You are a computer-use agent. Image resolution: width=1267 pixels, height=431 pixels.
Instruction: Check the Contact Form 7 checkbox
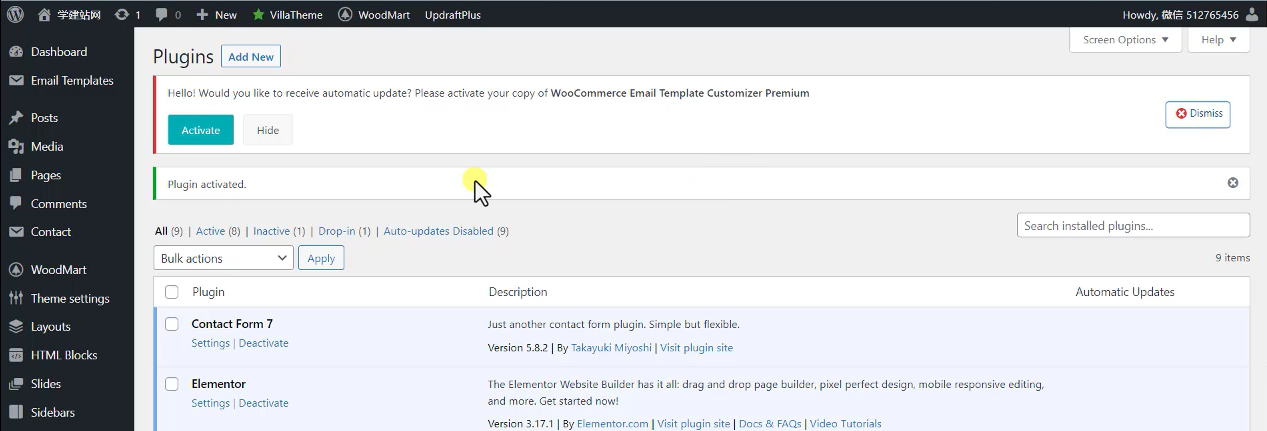[172, 324]
